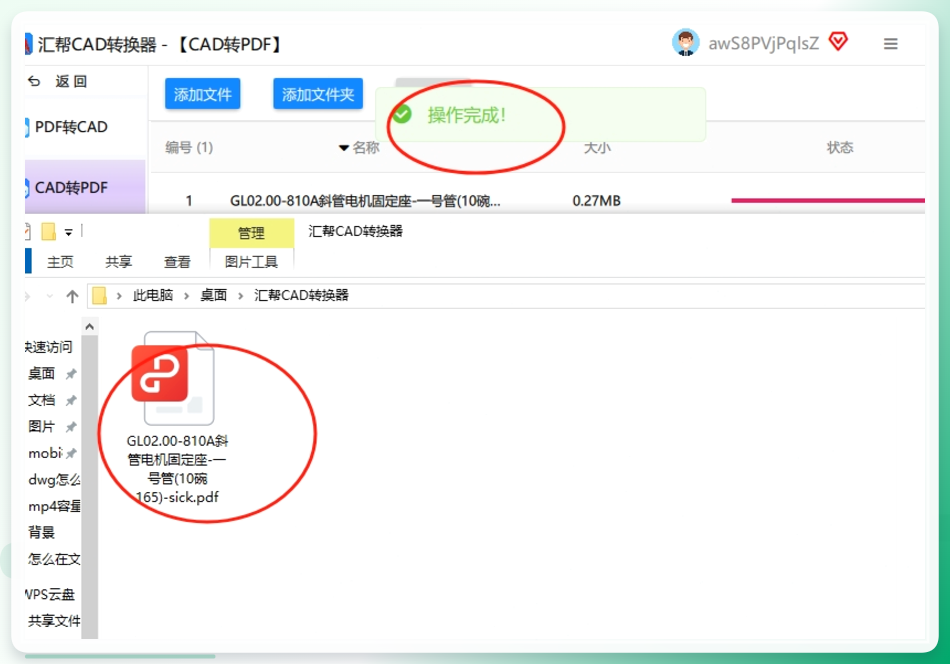Click the username awS8PVjPqlsZ
This screenshot has width=950, height=664.
click(763, 43)
